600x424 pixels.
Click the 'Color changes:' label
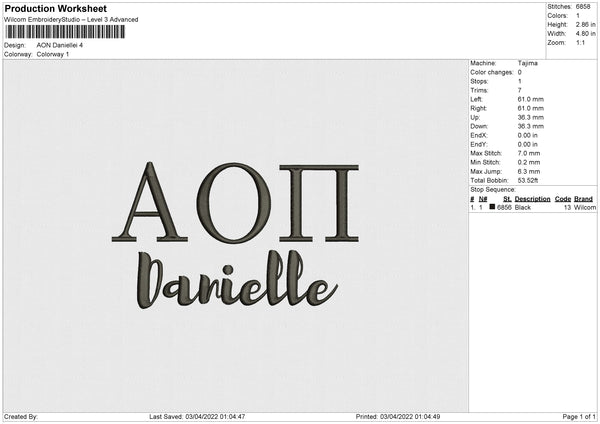pos(492,72)
